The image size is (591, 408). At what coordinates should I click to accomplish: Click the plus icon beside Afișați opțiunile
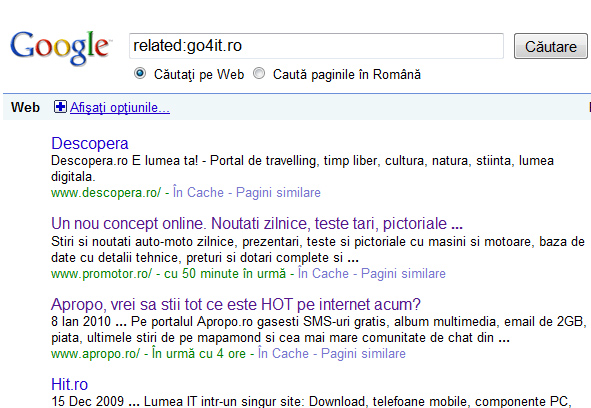[x=60, y=107]
